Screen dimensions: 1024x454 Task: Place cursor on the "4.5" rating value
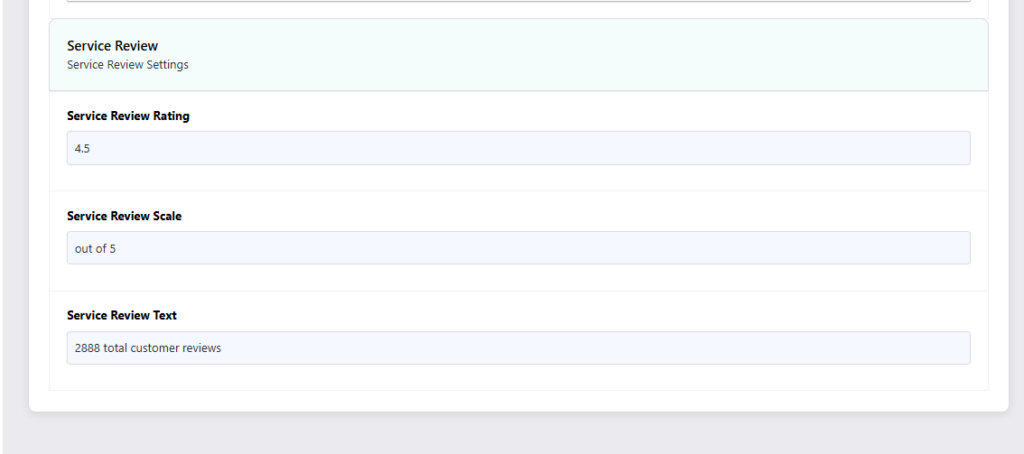coord(82,148)
